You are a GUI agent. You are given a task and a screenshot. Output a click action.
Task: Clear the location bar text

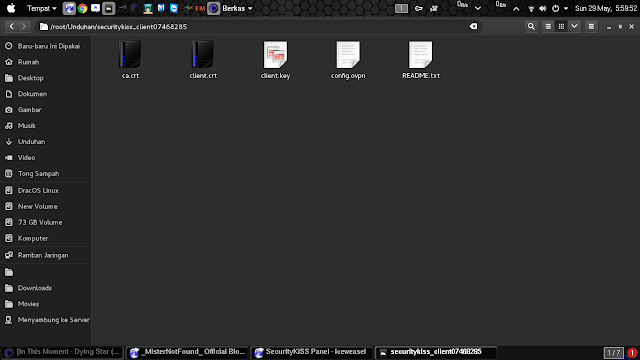(473, 27)
